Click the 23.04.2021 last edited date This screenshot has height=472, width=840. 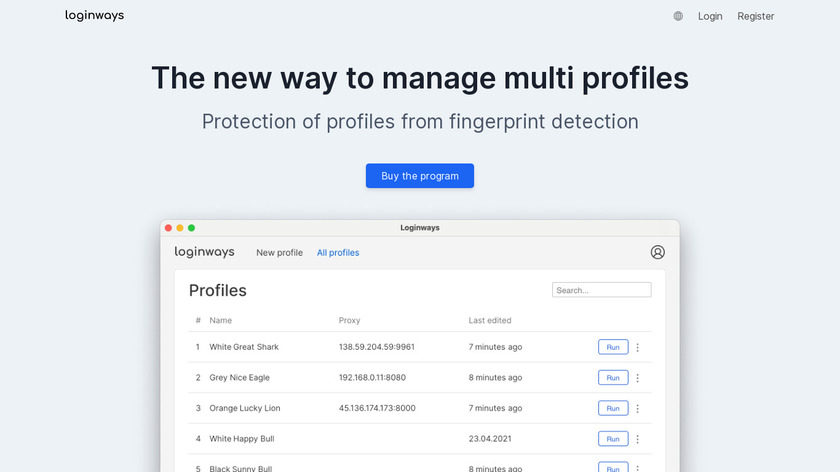(x=490, y=438)
